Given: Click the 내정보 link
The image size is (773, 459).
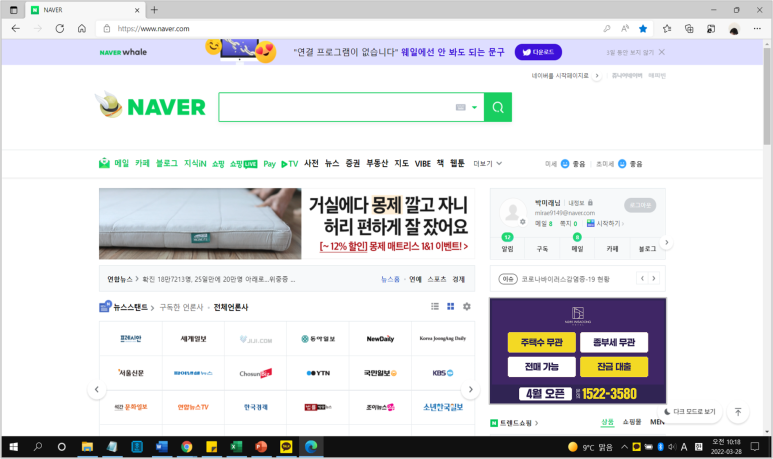Looking at the screenshot, I should pyautogui.click(x=576, y=203).
